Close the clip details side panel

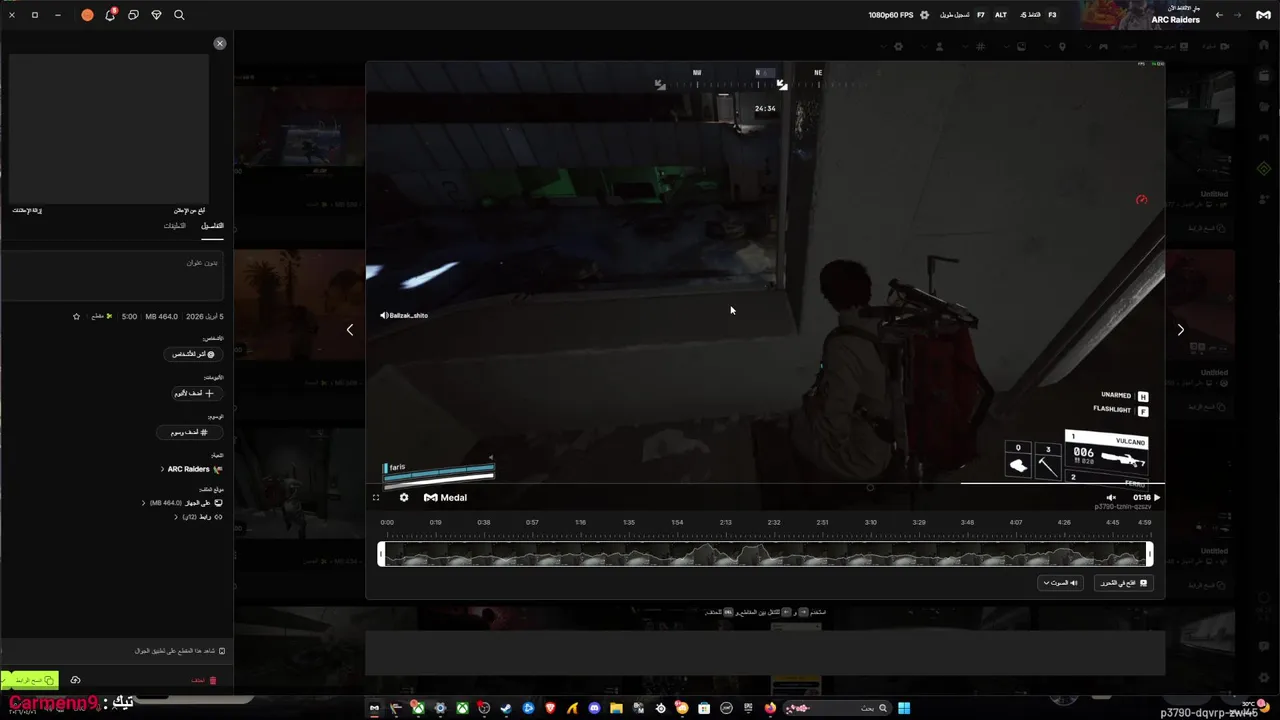(220, 43)
